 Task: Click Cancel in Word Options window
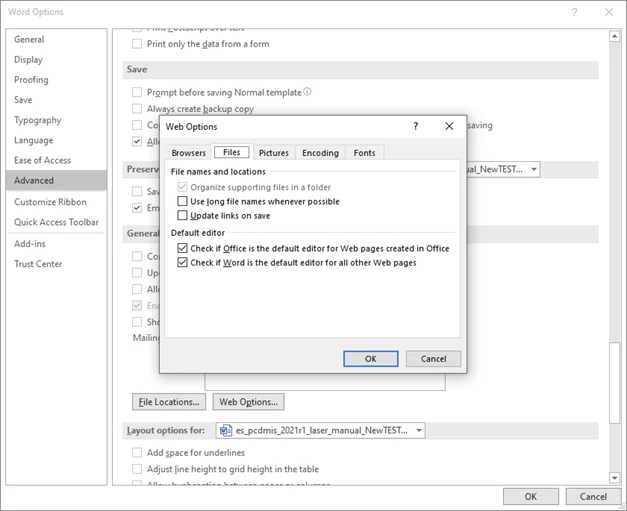(x=593, y=497)
